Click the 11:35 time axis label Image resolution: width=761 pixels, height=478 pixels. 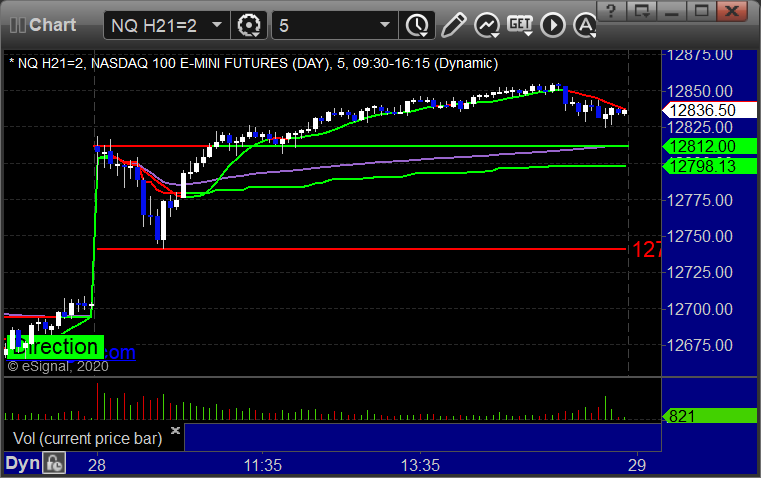(x=263, y=465)
